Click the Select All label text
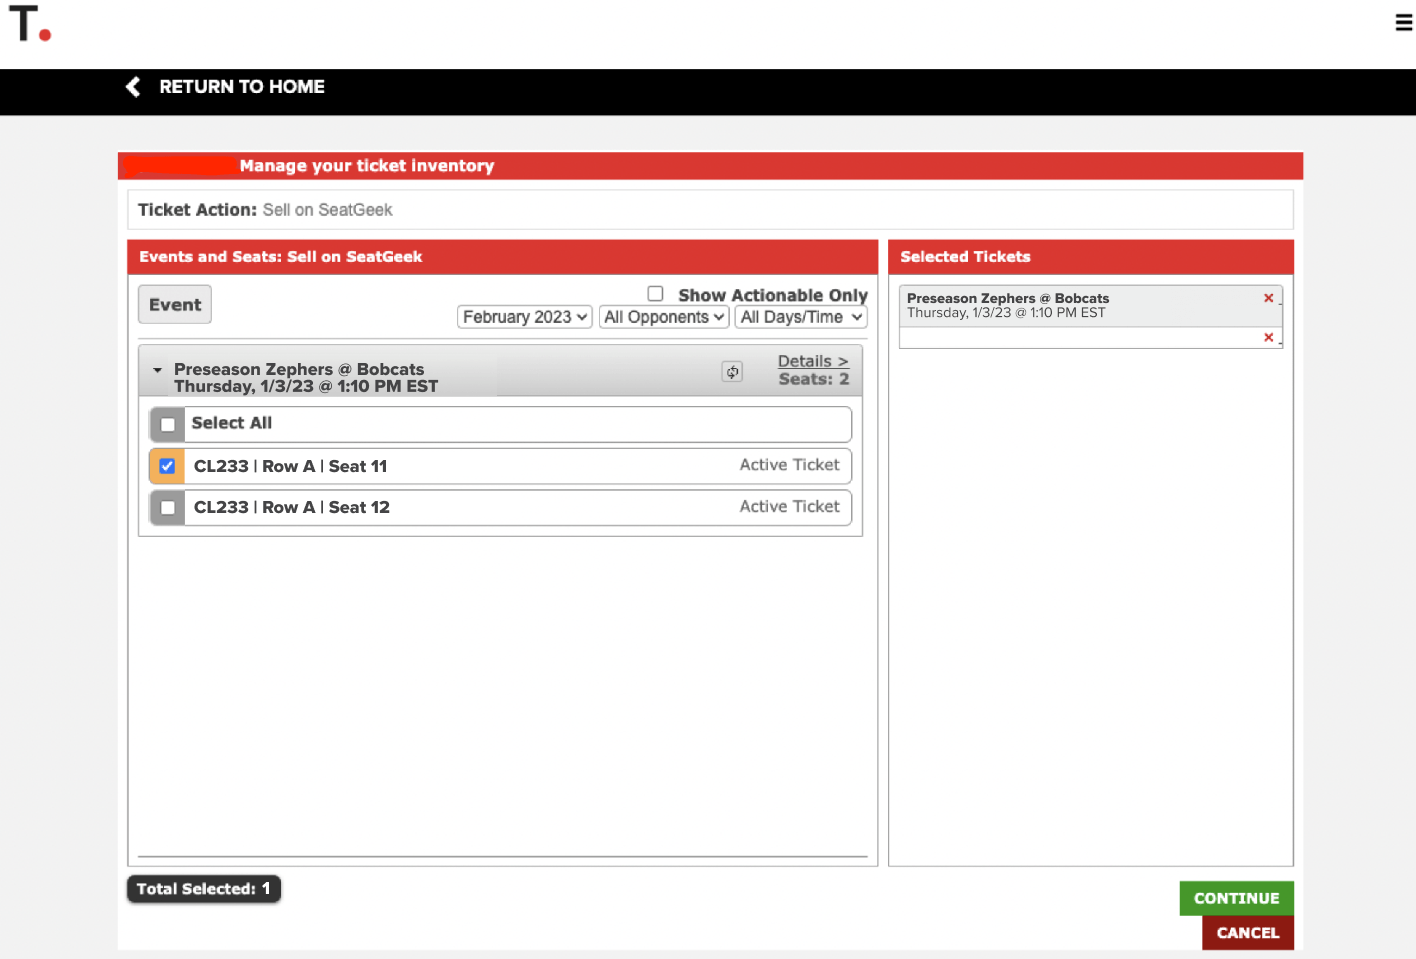1416x959 pixels. tap(232, 423)
